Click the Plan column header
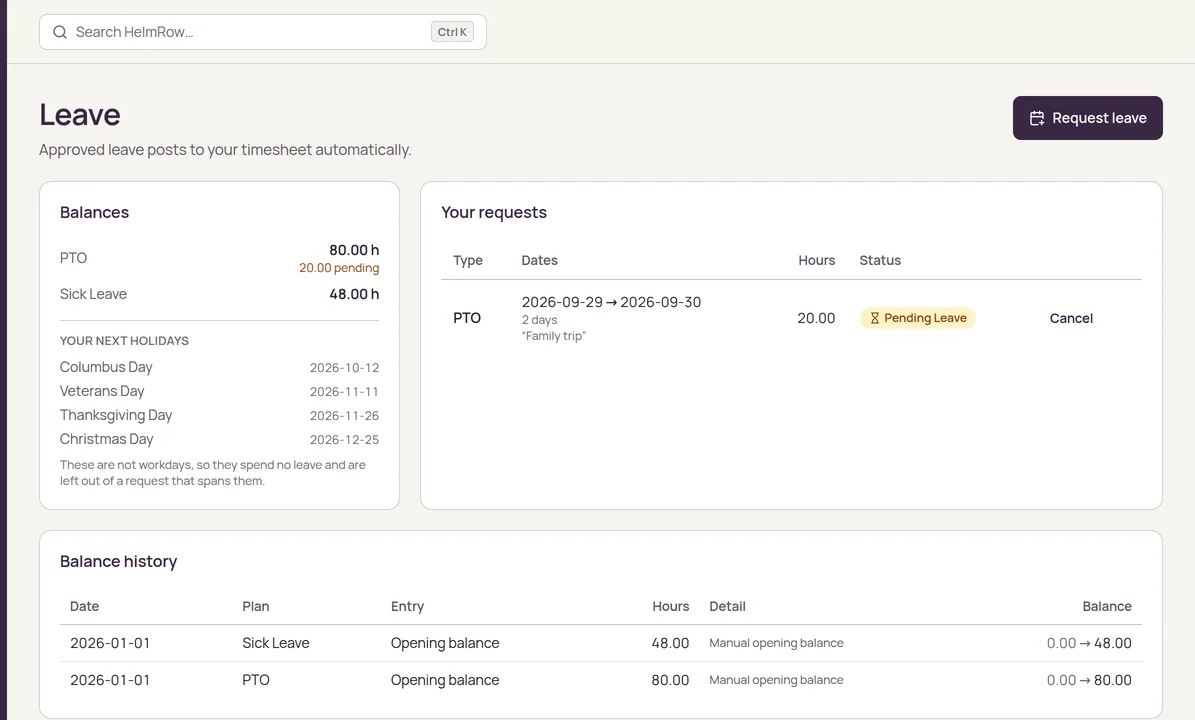Image resolution: width=1195 pixels, height=720 pixels. (x=256, y=606)
